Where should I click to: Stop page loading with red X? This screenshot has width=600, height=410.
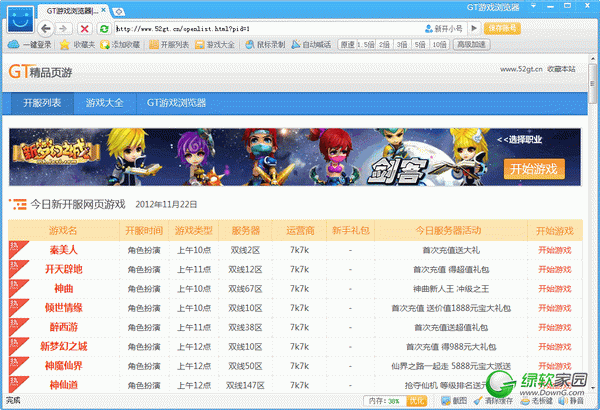[x=85, y=29]
